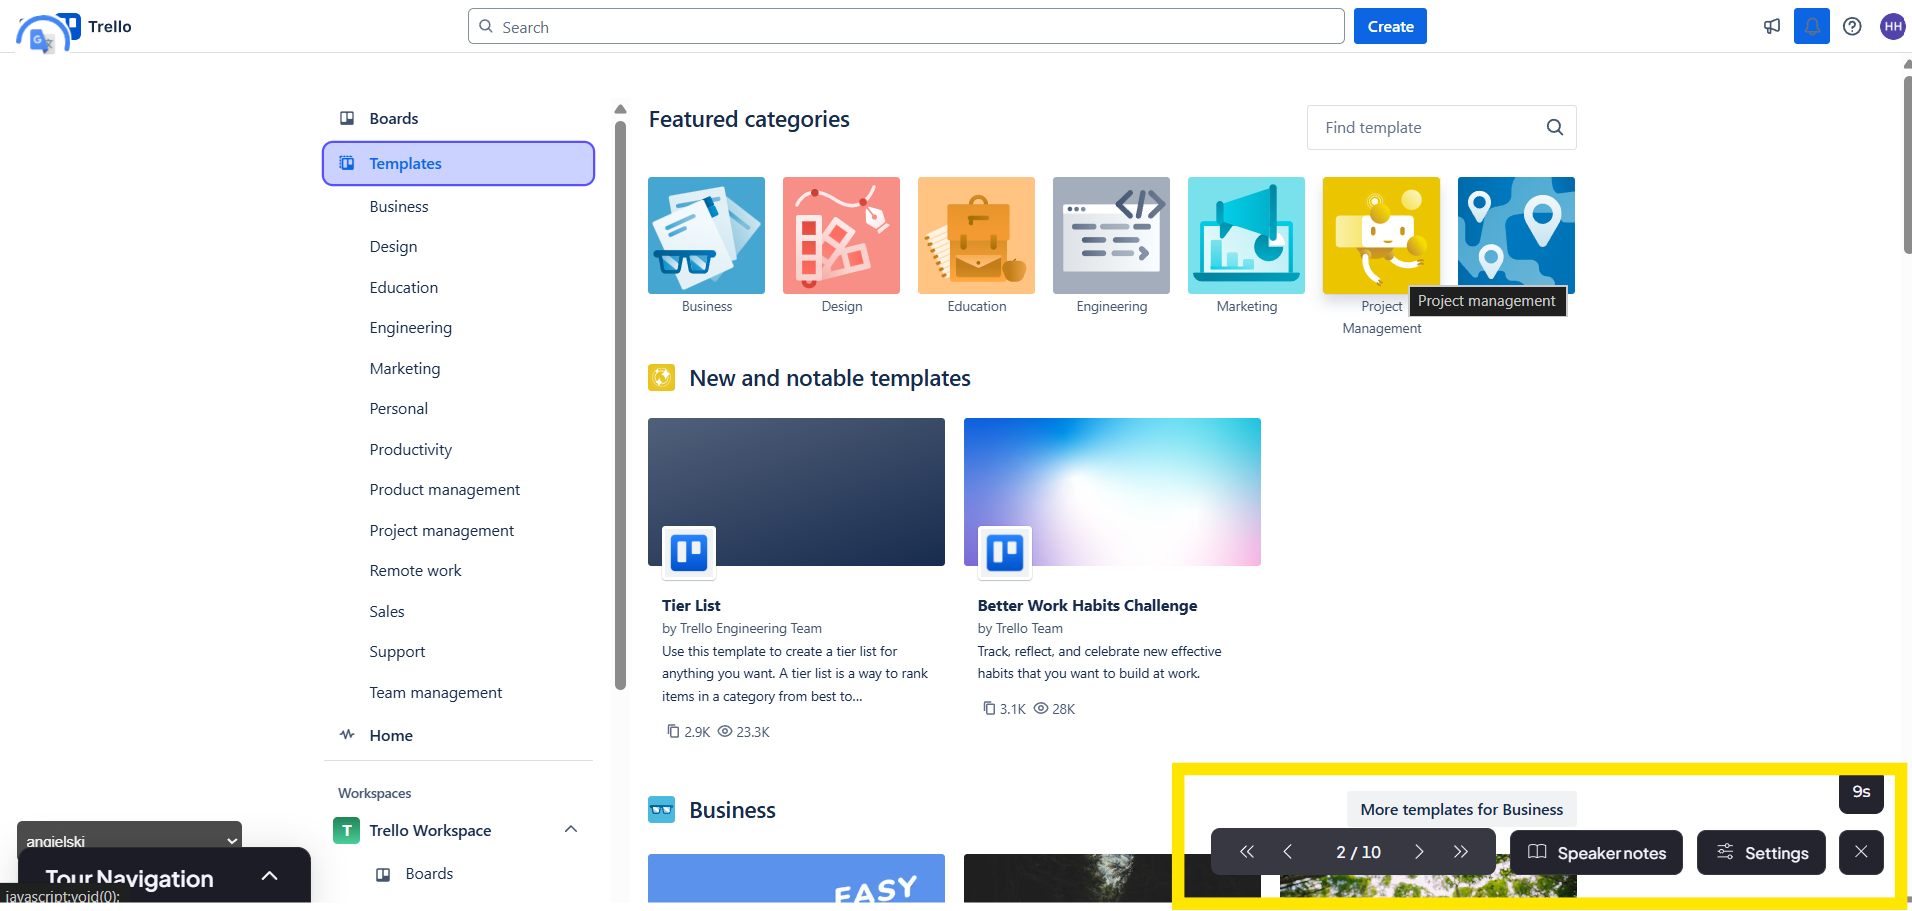
Task: Click the More templates for Business button
Action: [1461, 809]
